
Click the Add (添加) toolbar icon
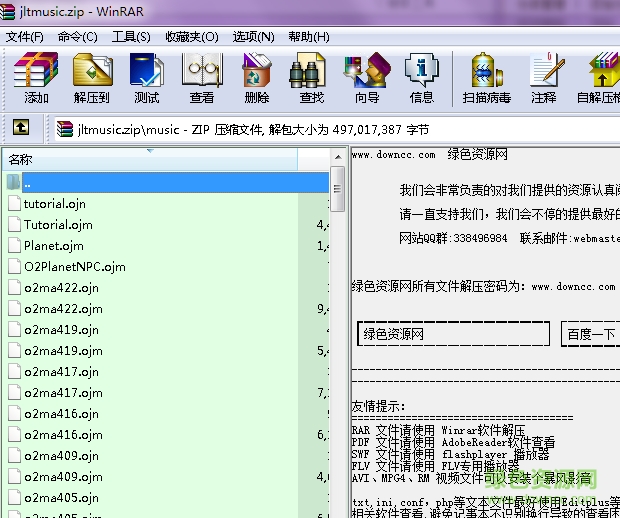[36, 78]
